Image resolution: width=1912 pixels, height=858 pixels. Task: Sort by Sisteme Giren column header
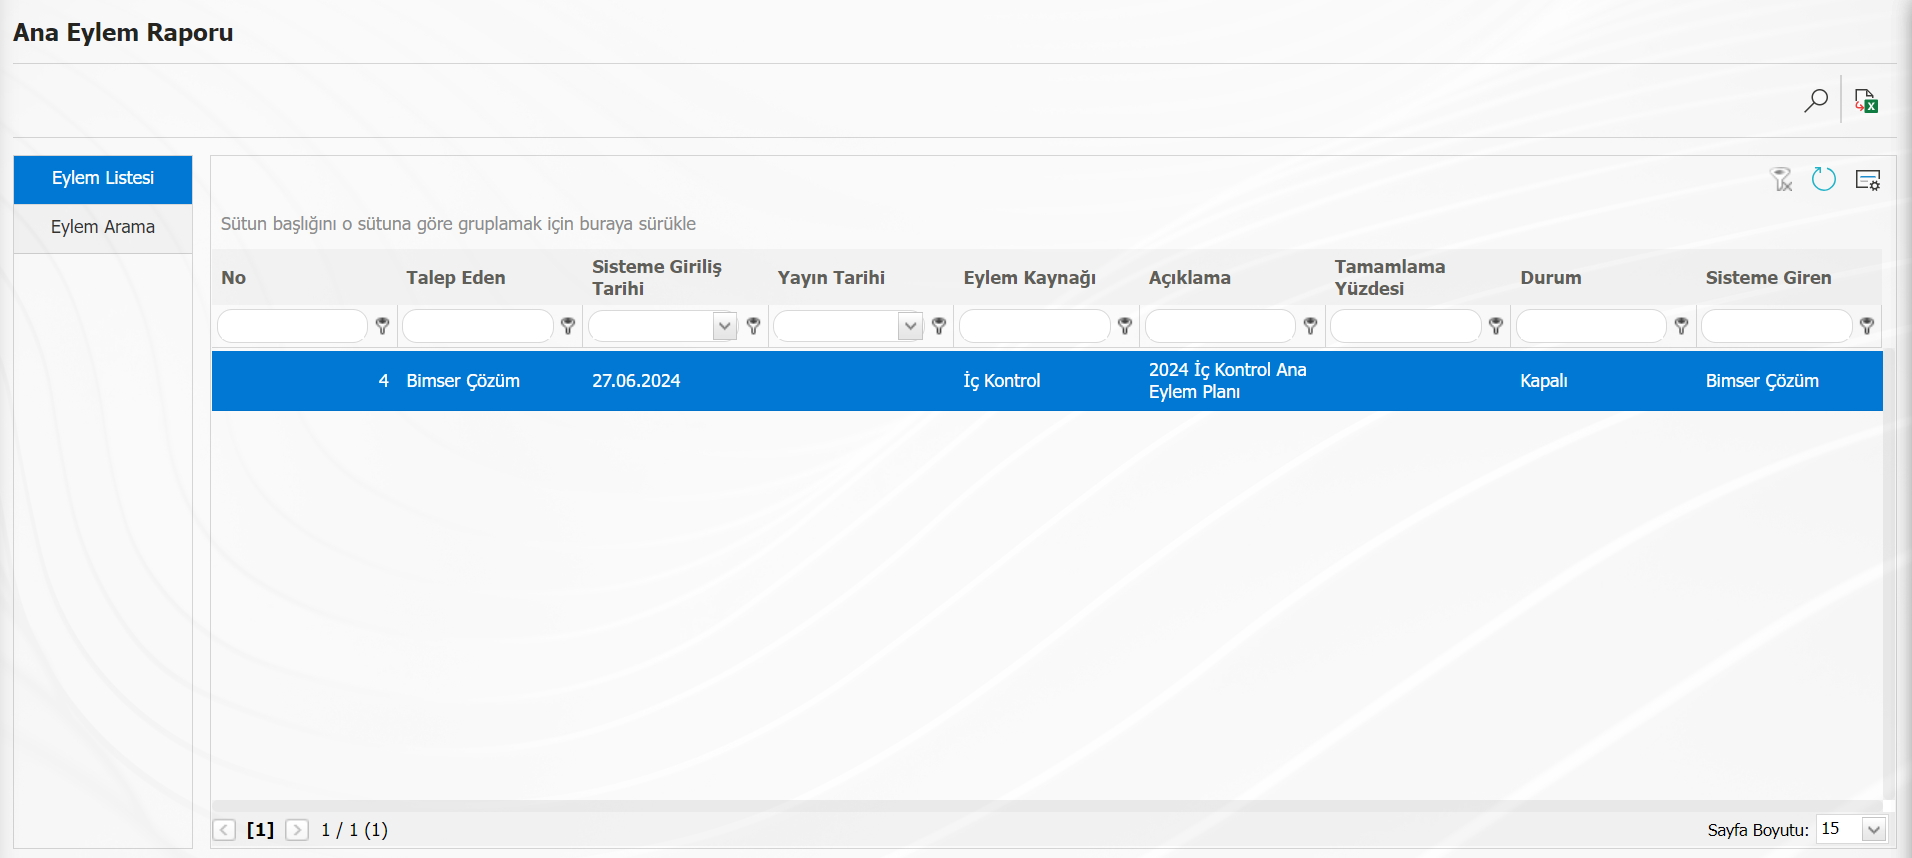pos(1769,278)
